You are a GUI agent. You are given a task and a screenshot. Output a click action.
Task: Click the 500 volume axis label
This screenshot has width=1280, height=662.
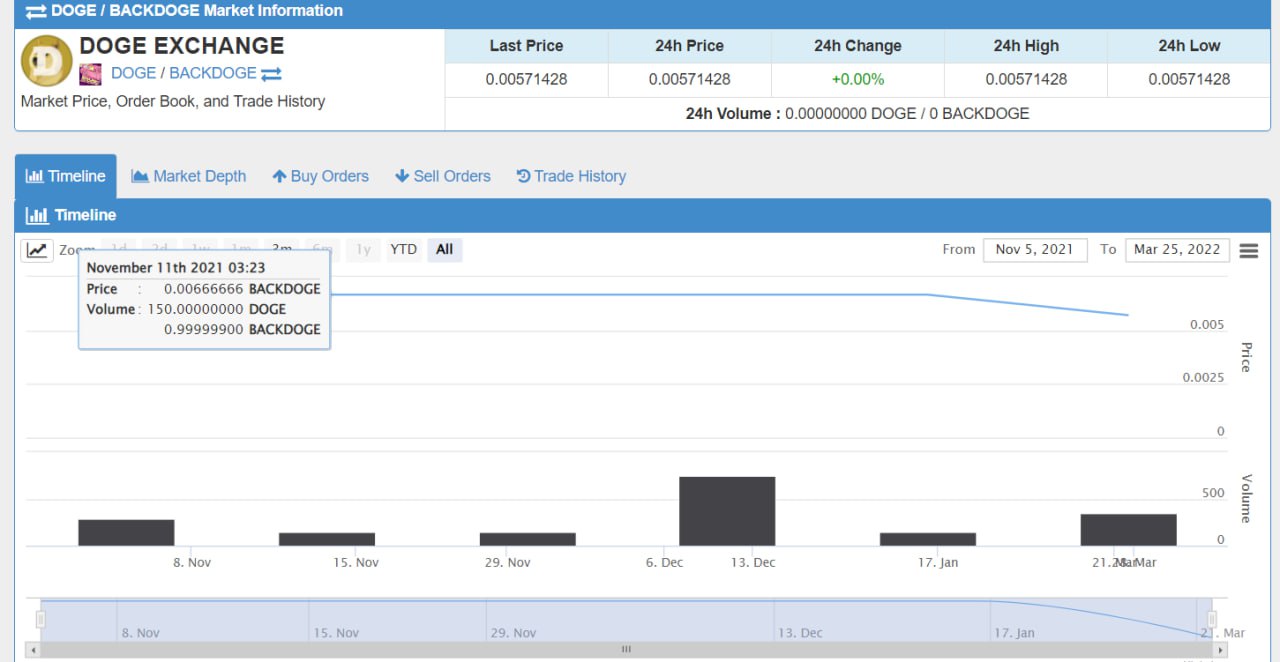[1213, 493]
